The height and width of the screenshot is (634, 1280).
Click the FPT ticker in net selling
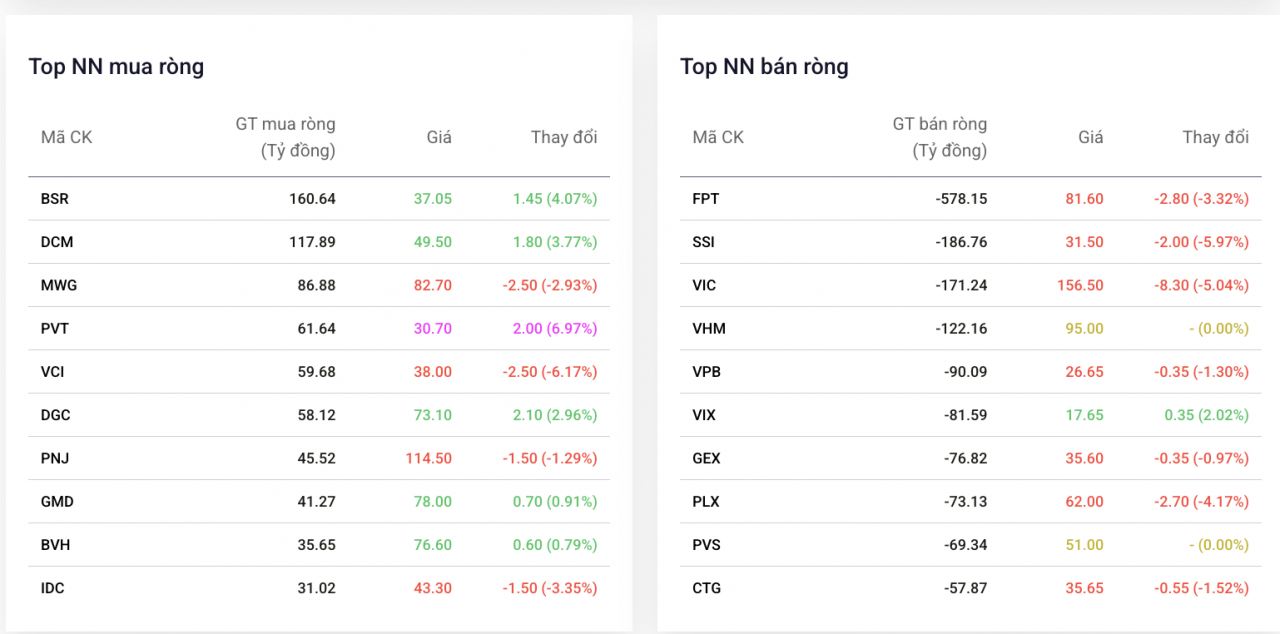[x=705, y=199]
